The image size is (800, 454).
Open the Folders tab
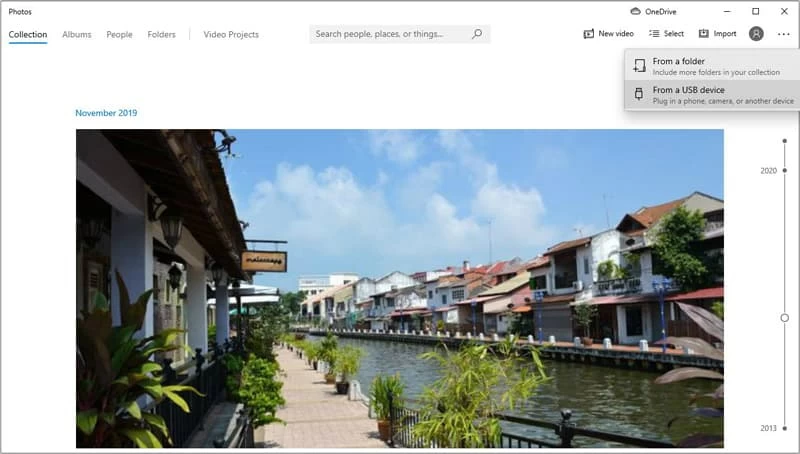pyautogui.click(x=161, y=34)
